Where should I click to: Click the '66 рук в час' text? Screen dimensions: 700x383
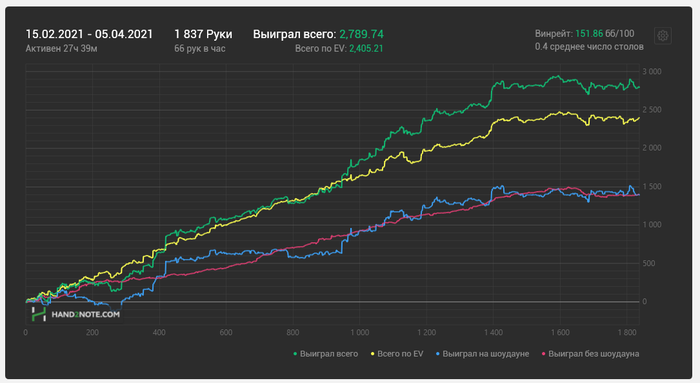200,49
